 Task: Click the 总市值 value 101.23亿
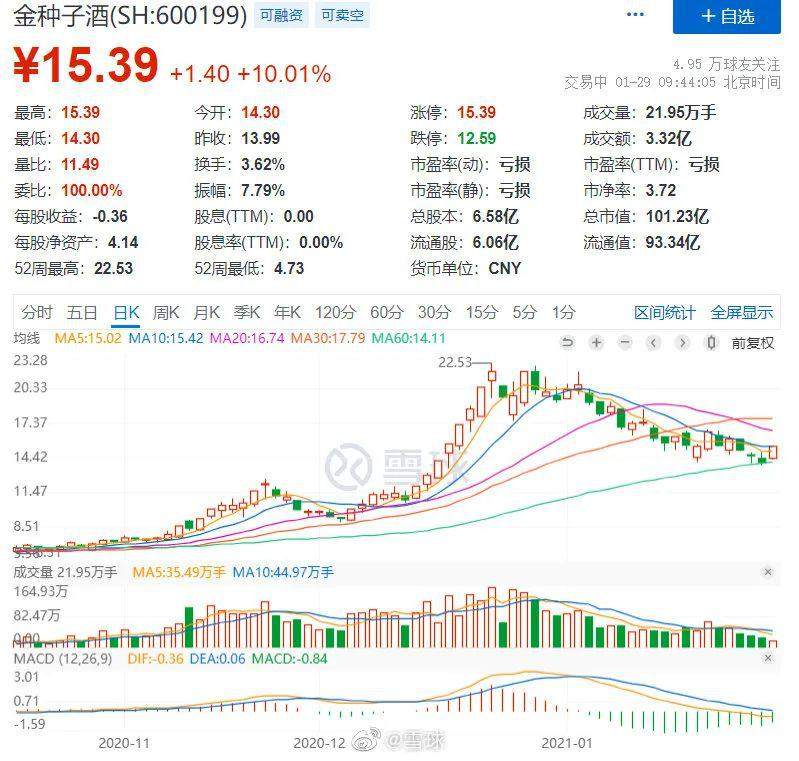tap(677, 216)
